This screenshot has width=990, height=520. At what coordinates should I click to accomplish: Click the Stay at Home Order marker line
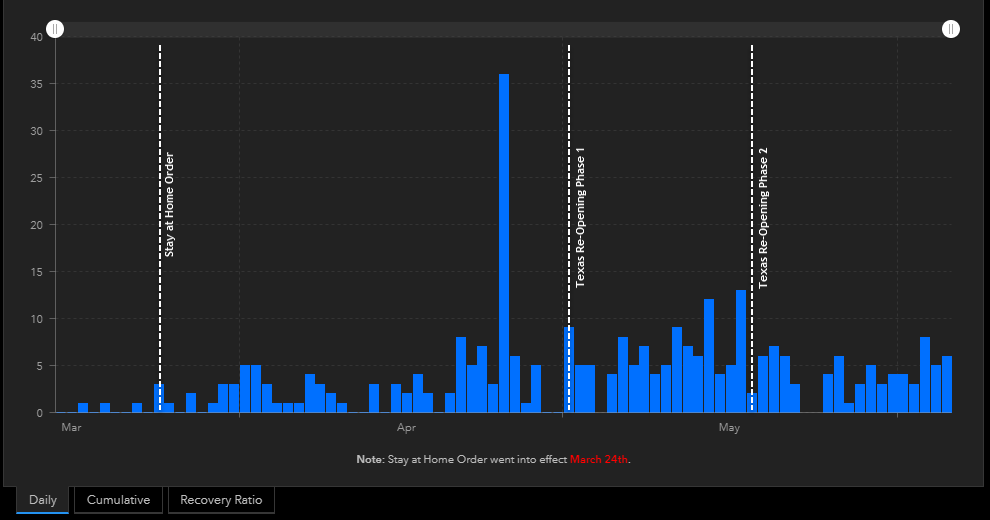pyautogui.click(x=160, y=228)
